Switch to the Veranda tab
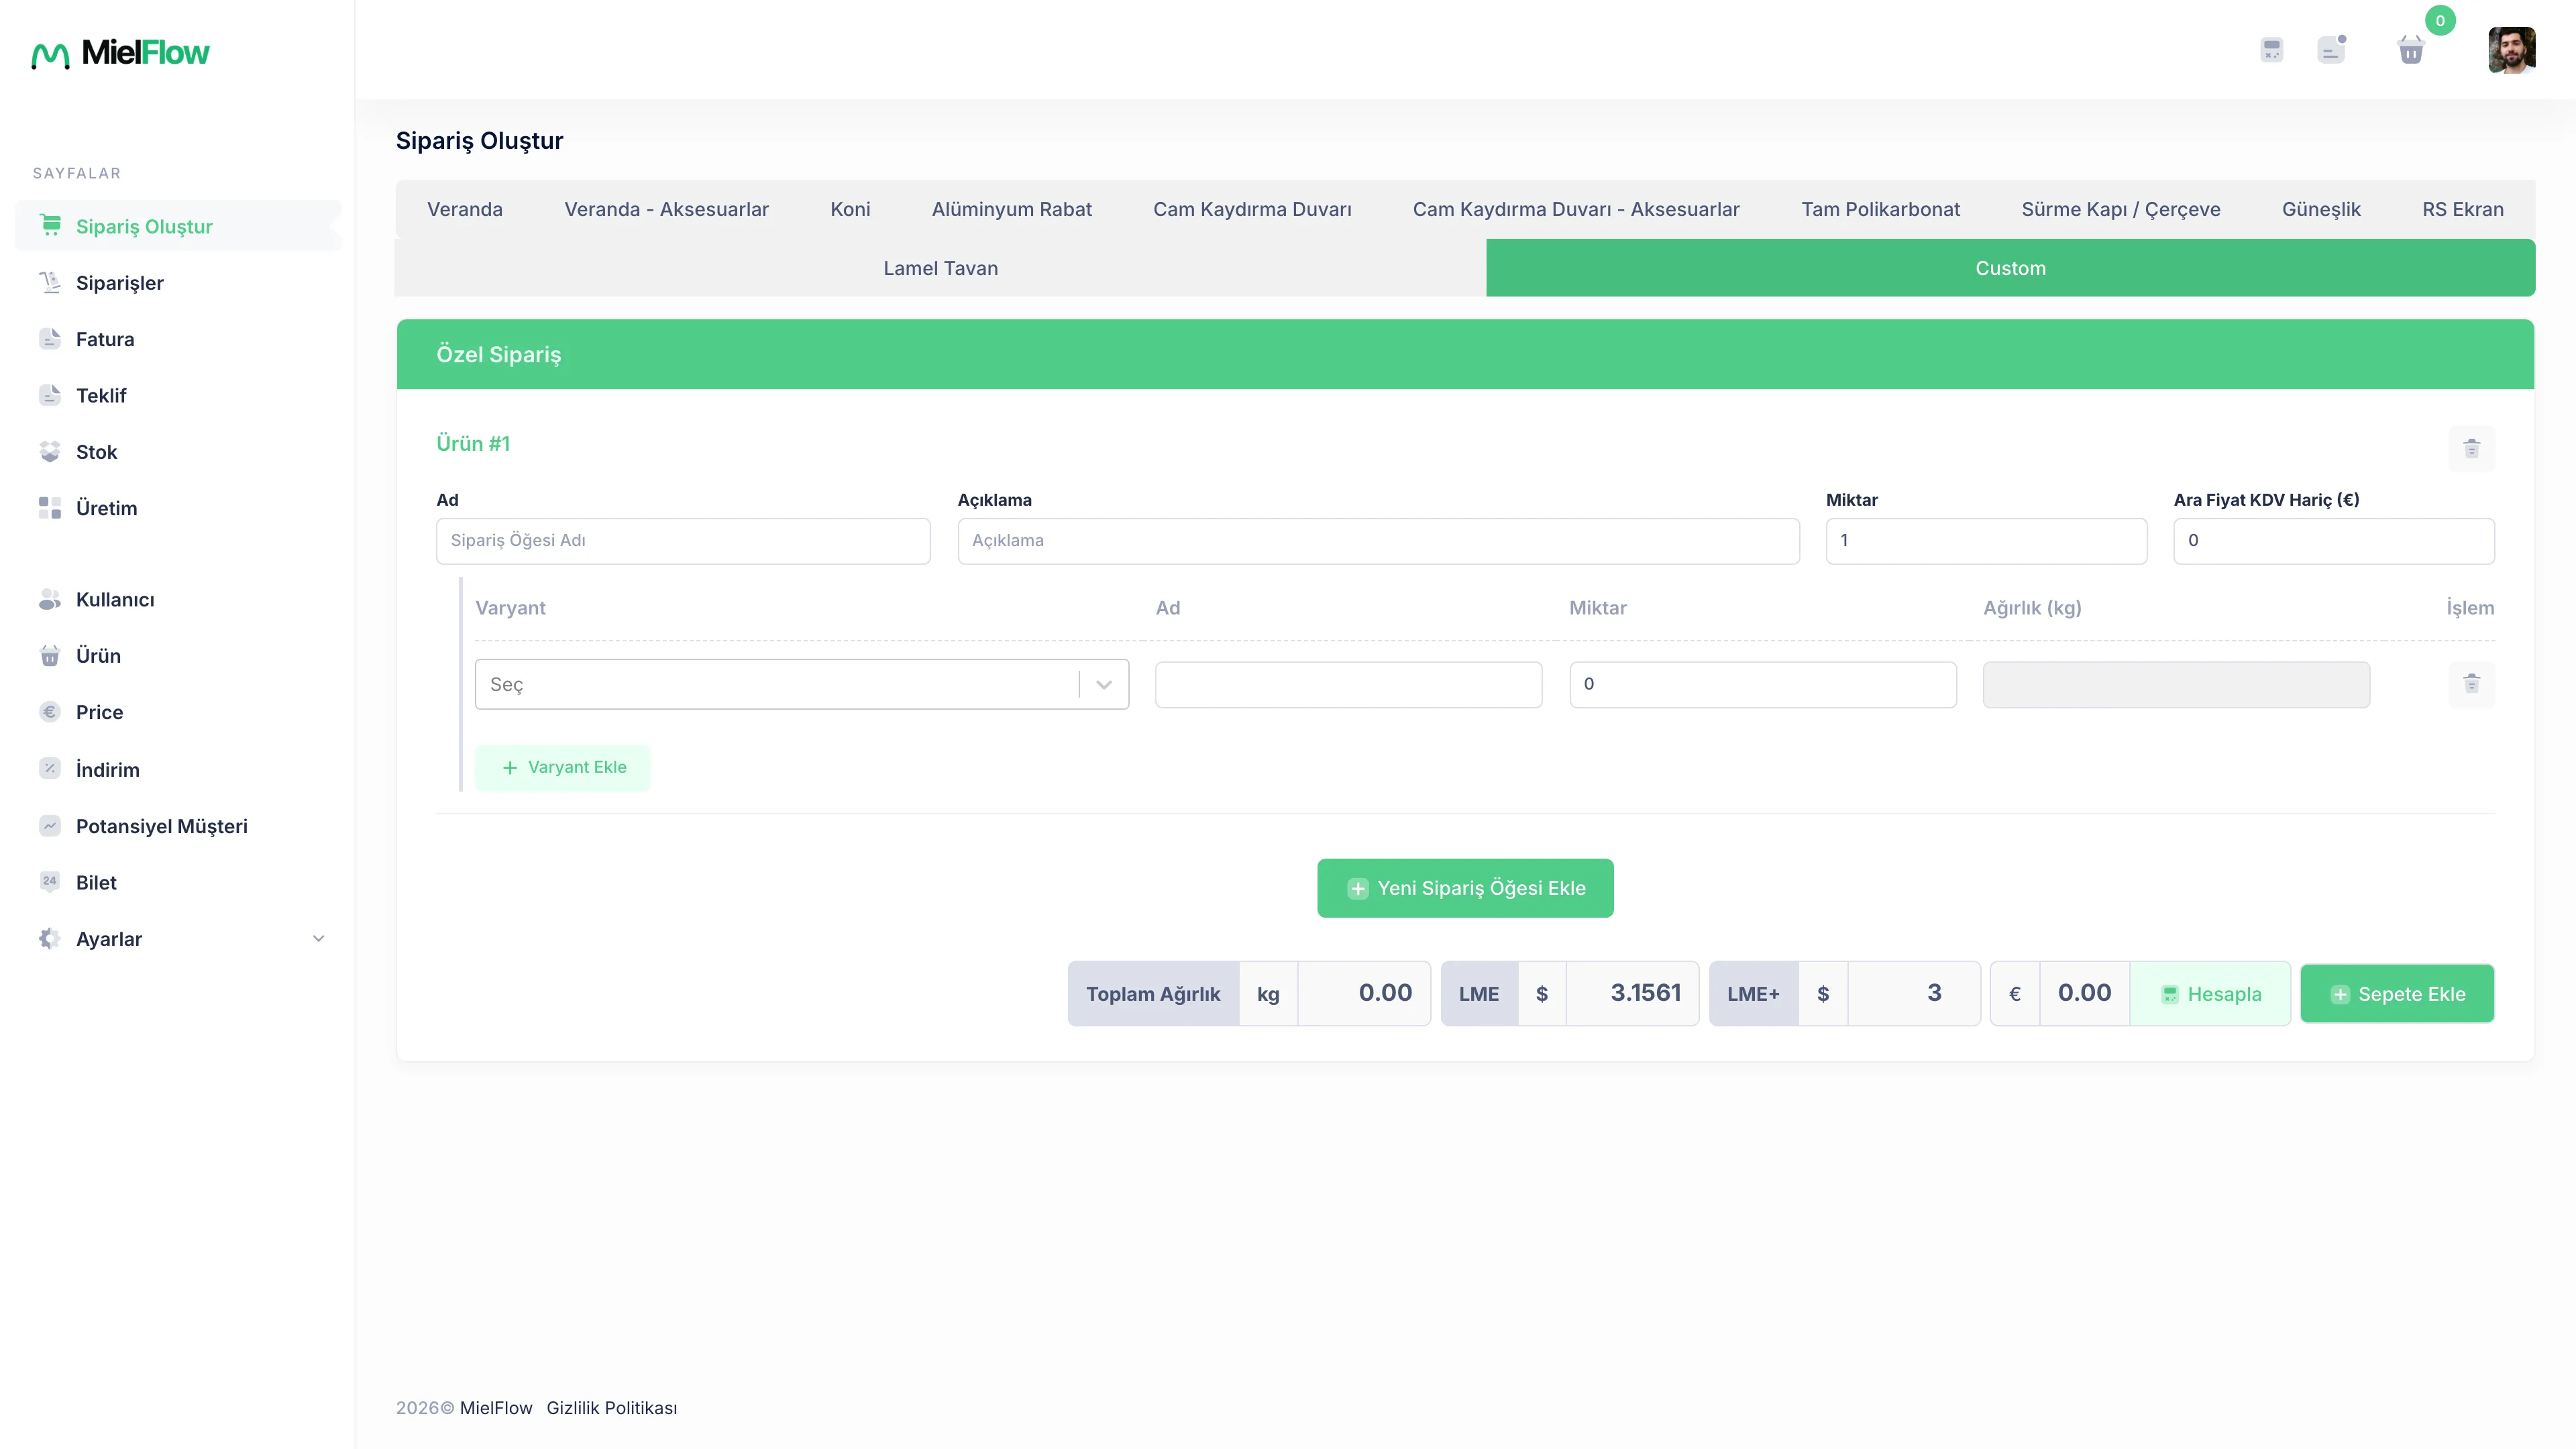 465,209
